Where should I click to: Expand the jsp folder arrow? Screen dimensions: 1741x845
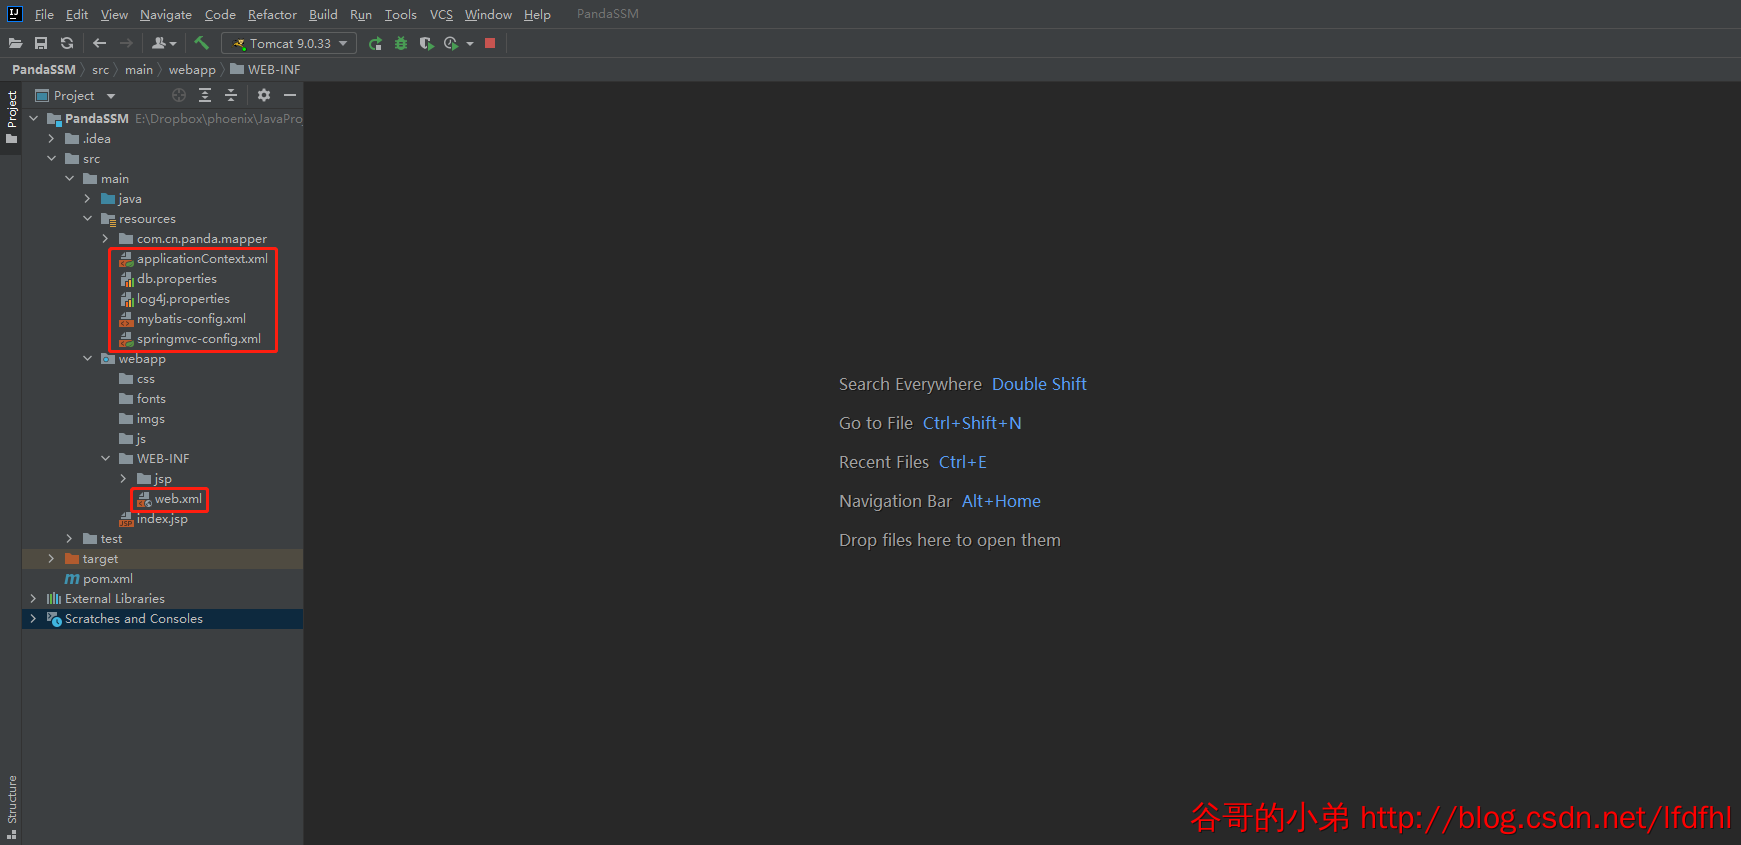[124, 478]
